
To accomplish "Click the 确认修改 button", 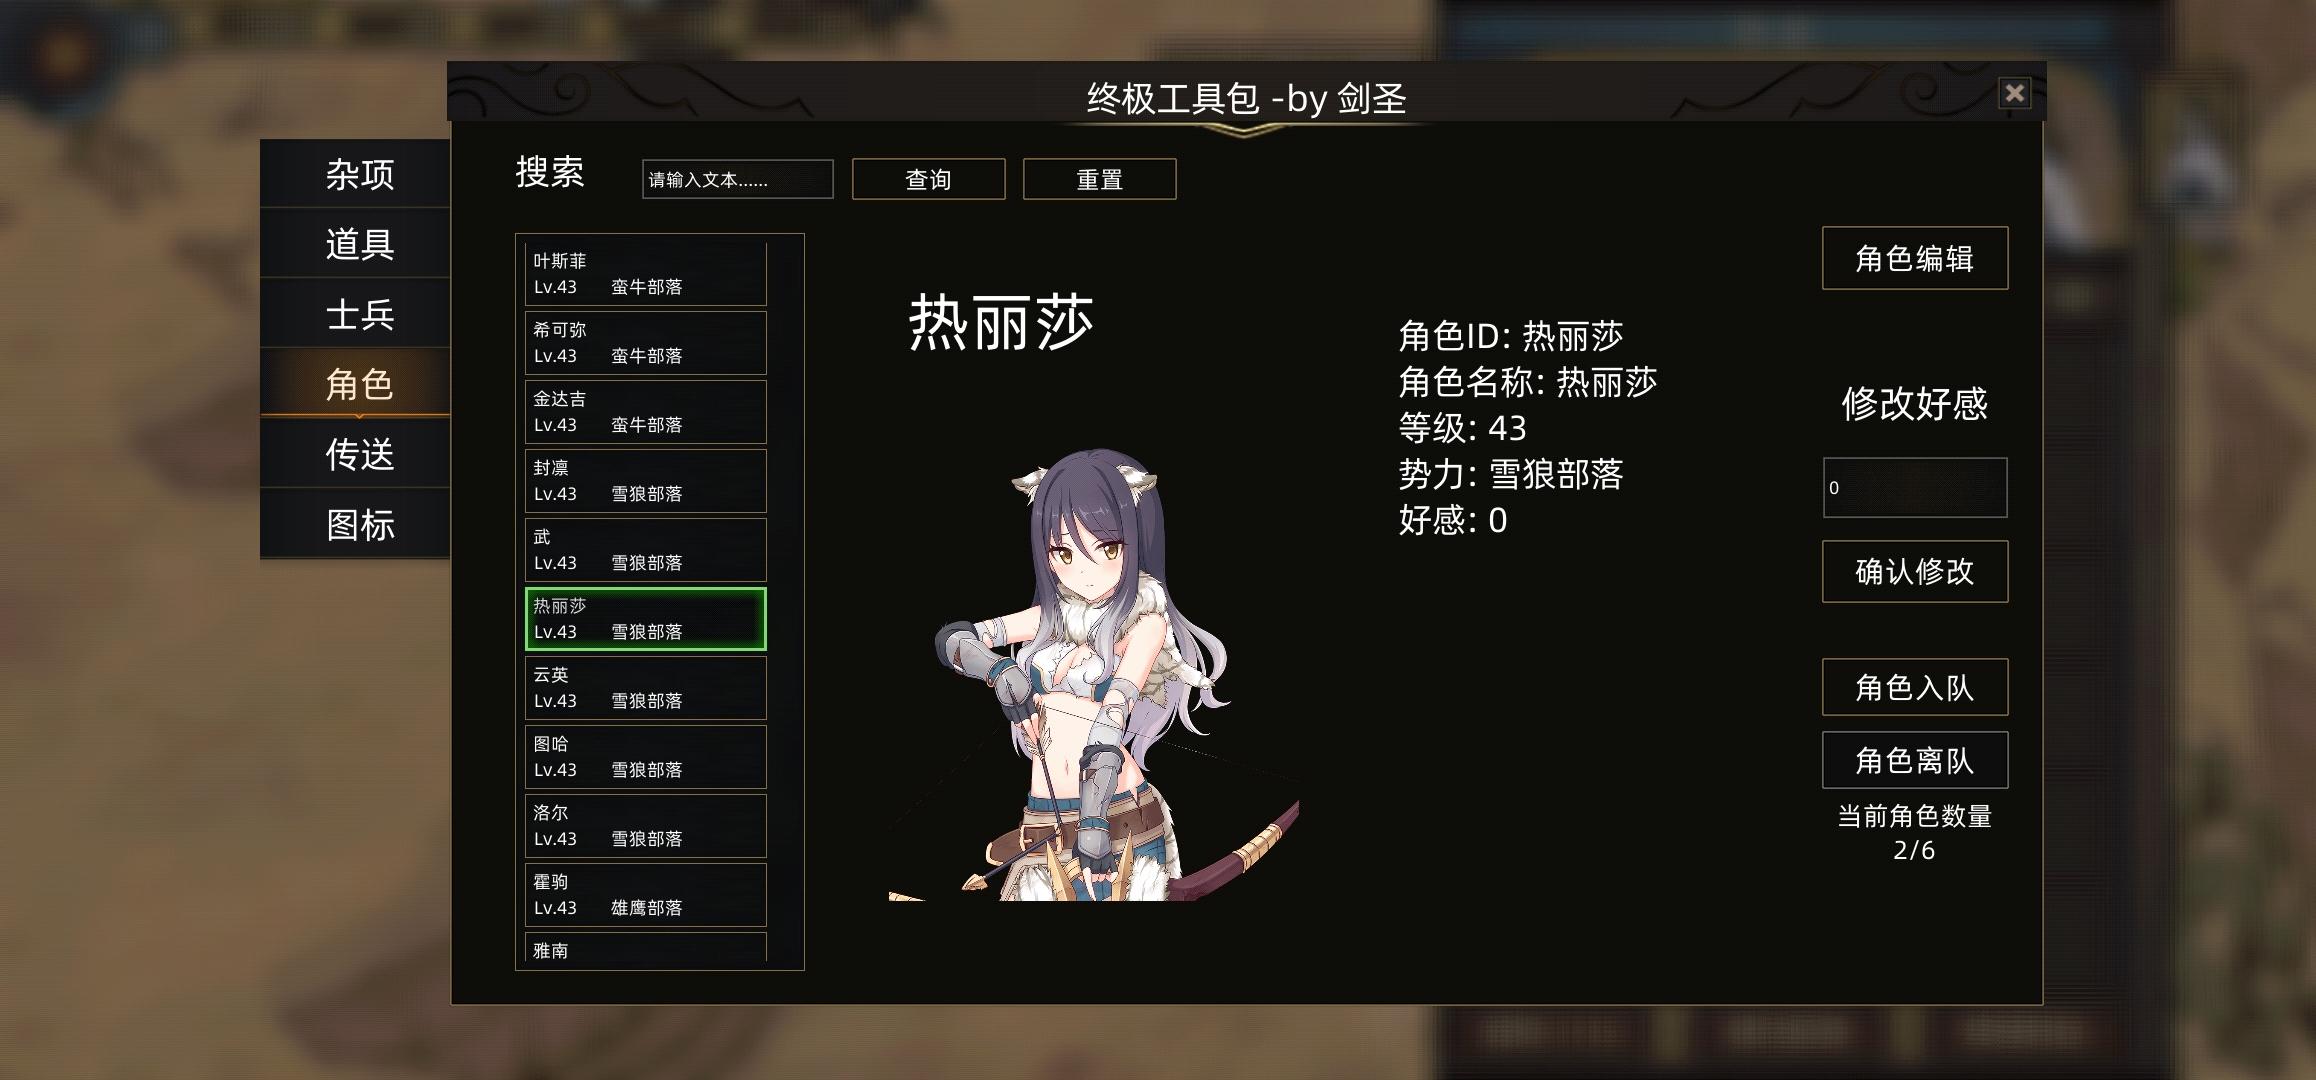I will tap(1914, 571).
